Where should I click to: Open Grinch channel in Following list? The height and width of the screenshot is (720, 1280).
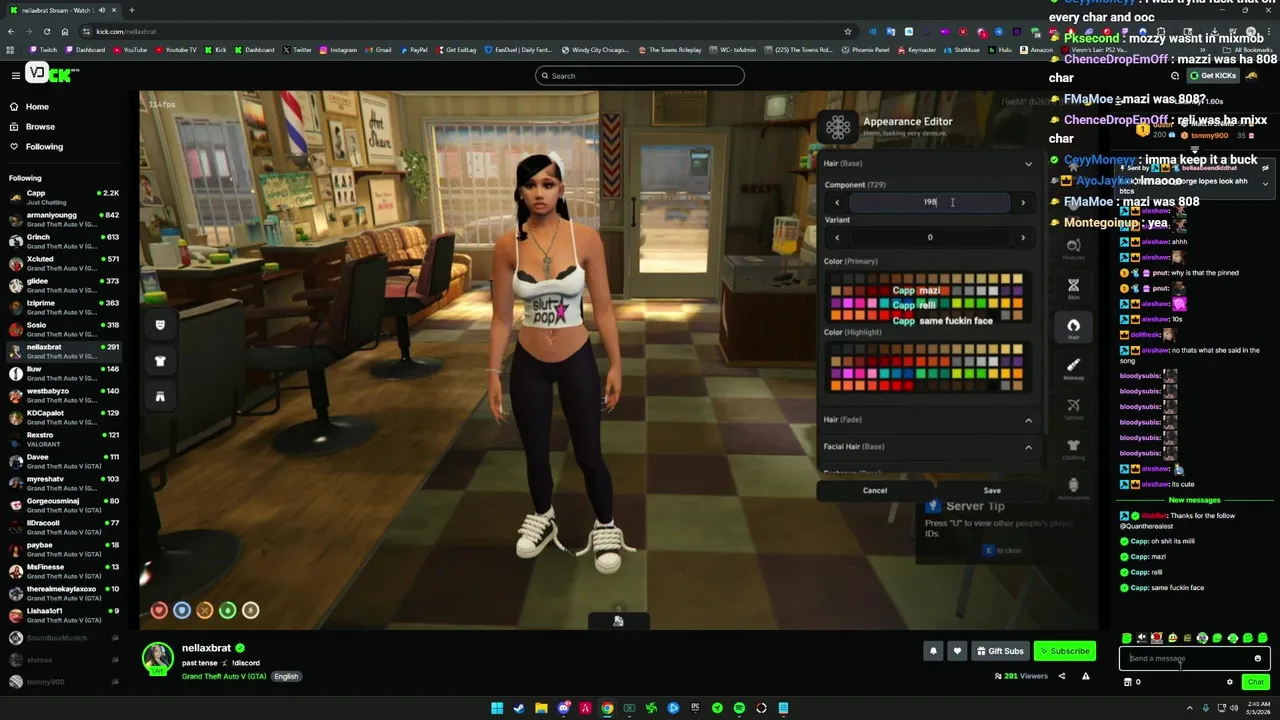[64, 241]
